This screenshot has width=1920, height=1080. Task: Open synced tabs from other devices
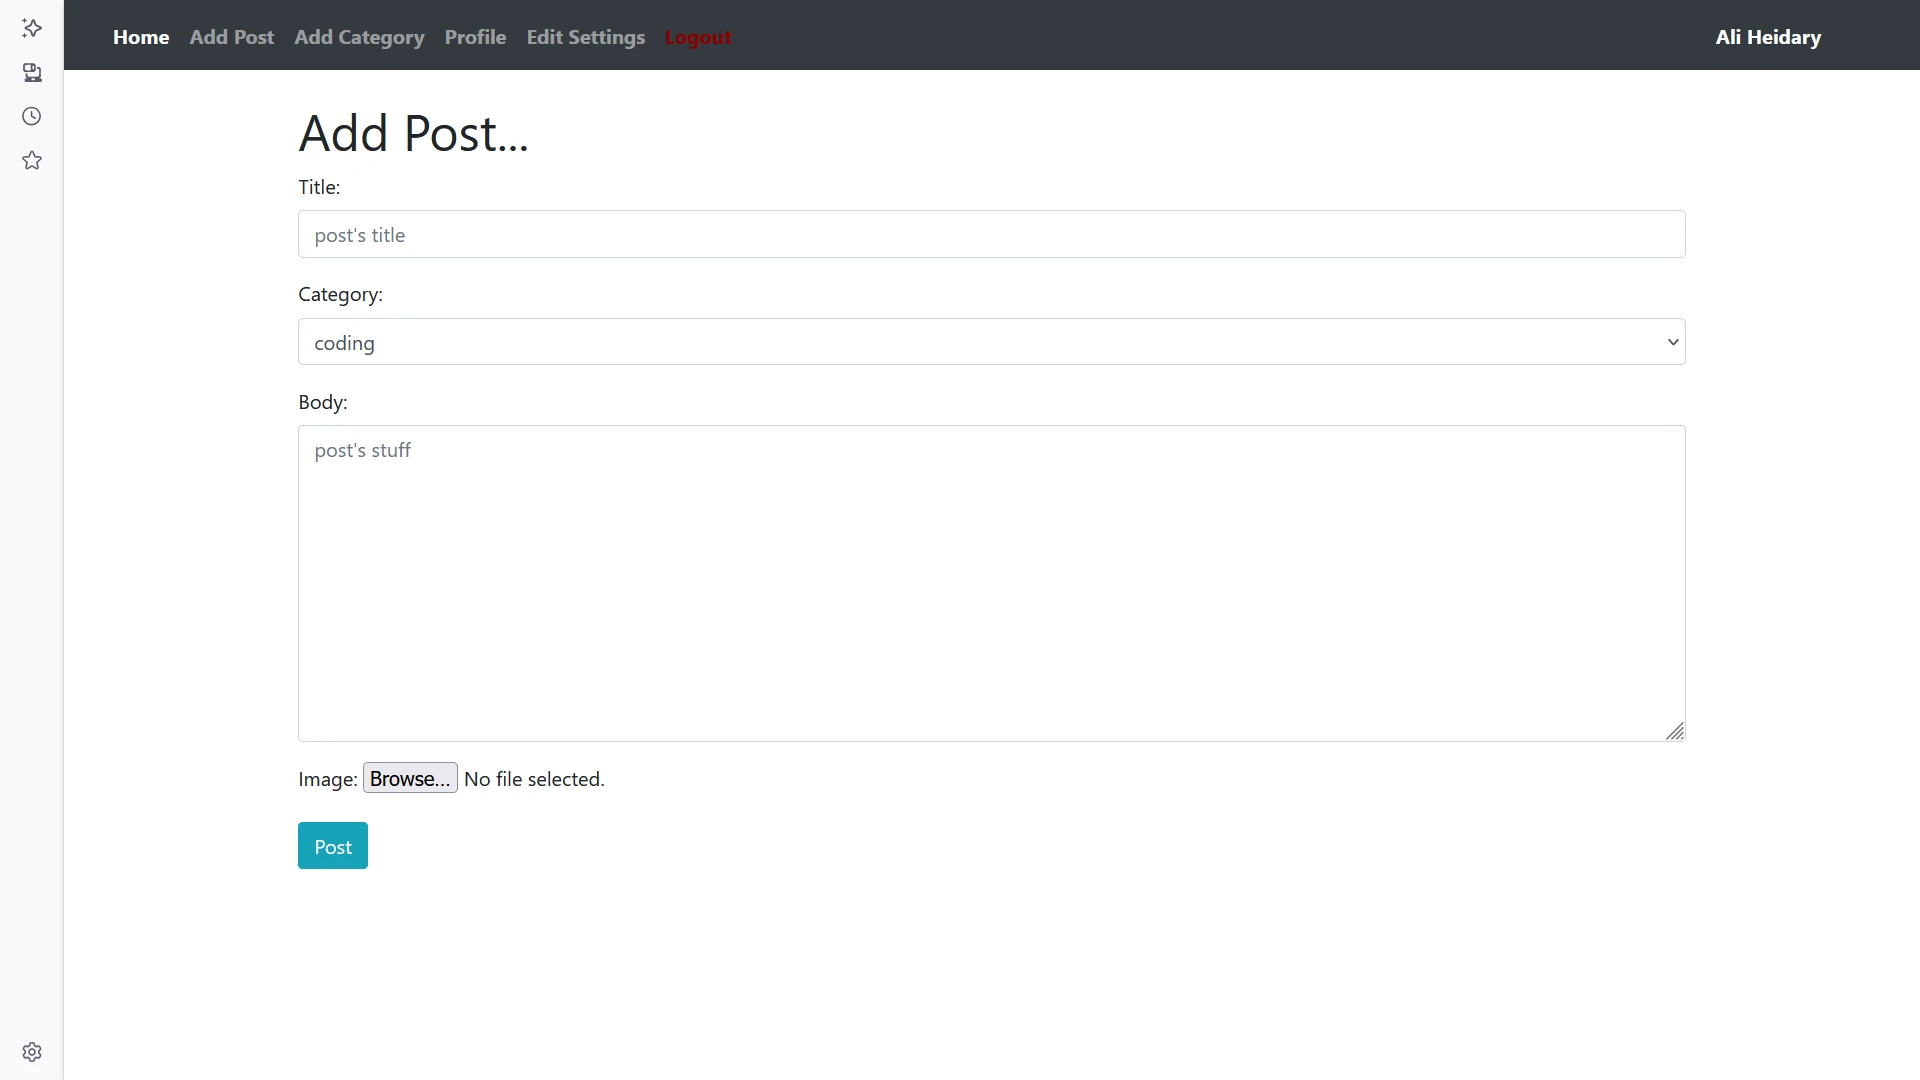(32, 72)
